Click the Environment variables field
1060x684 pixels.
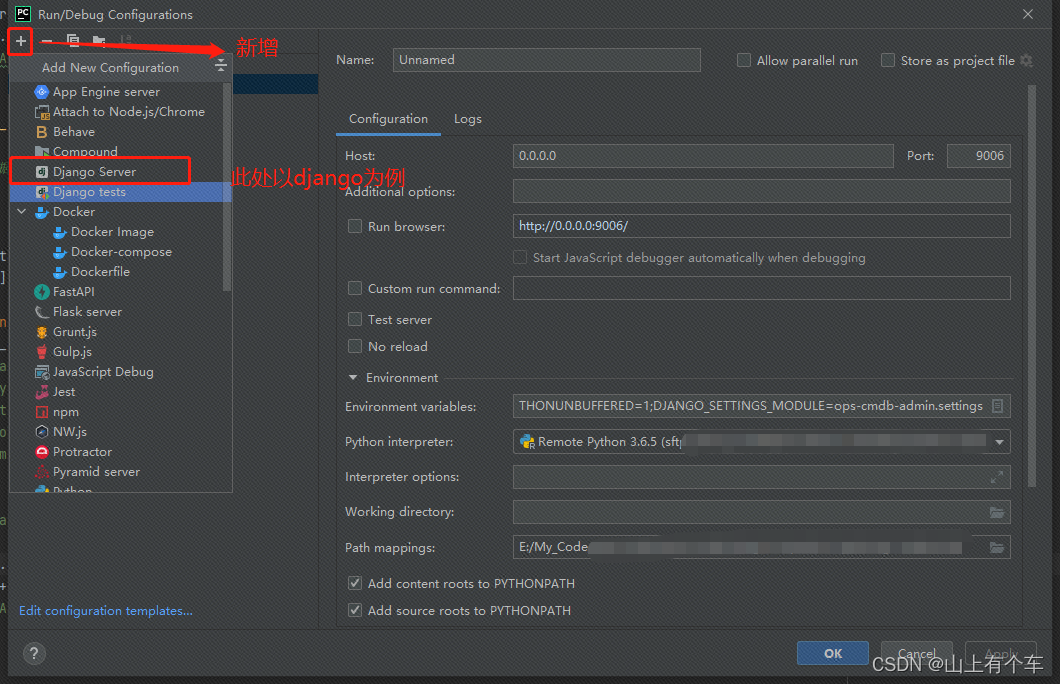pyautogui.click(x=762, y=406)
